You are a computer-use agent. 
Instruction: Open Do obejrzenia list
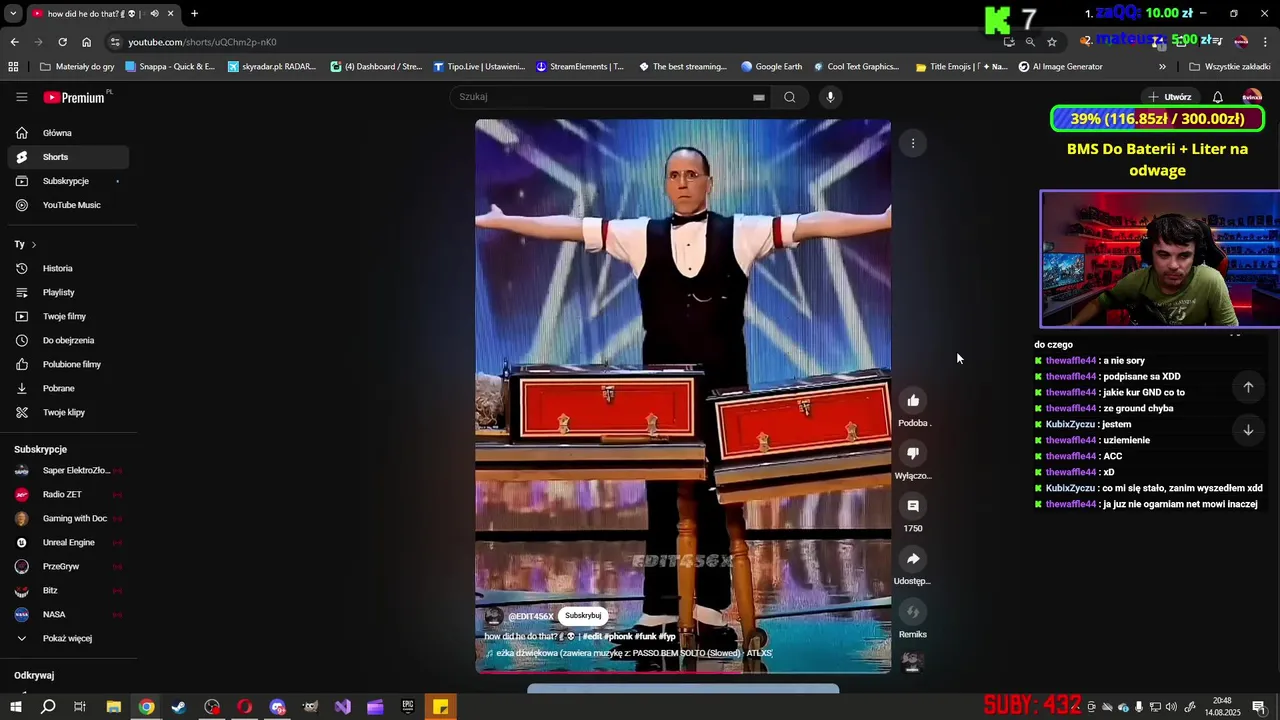[x=68, y=340]
